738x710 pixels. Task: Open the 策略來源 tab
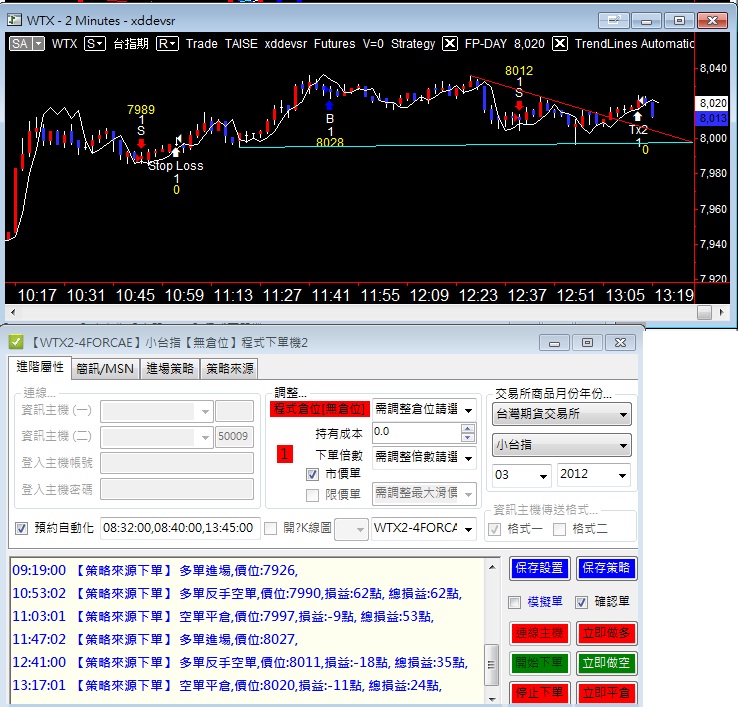point(230,368)
